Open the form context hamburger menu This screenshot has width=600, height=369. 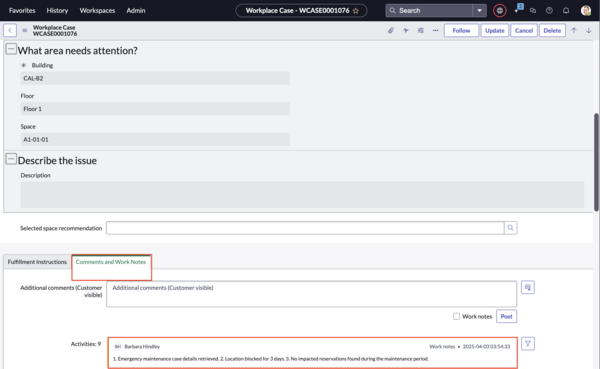tap(25, 30)
